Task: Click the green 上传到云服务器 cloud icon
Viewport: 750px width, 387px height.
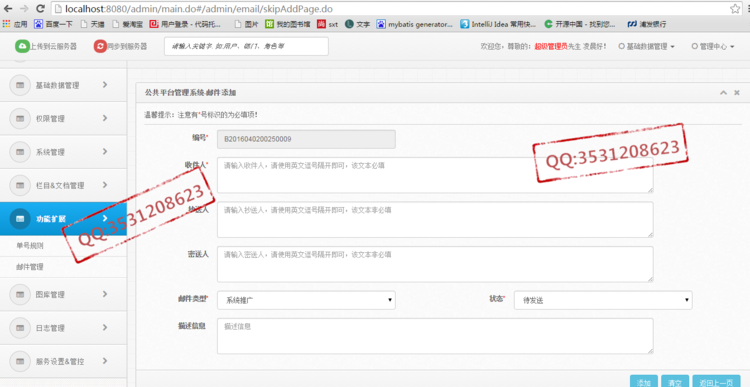Action: click(x=22, y=46)
